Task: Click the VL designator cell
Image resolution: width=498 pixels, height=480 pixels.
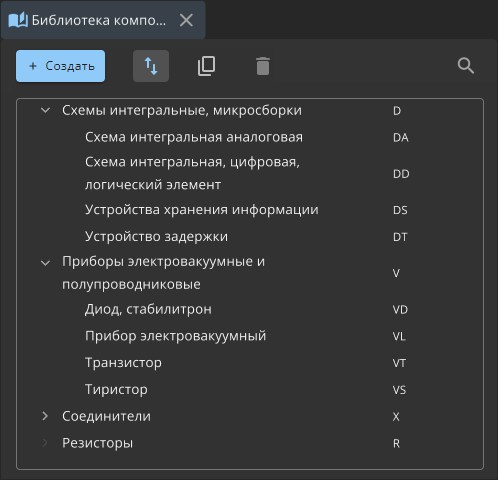Action: (x=399, y=337)
